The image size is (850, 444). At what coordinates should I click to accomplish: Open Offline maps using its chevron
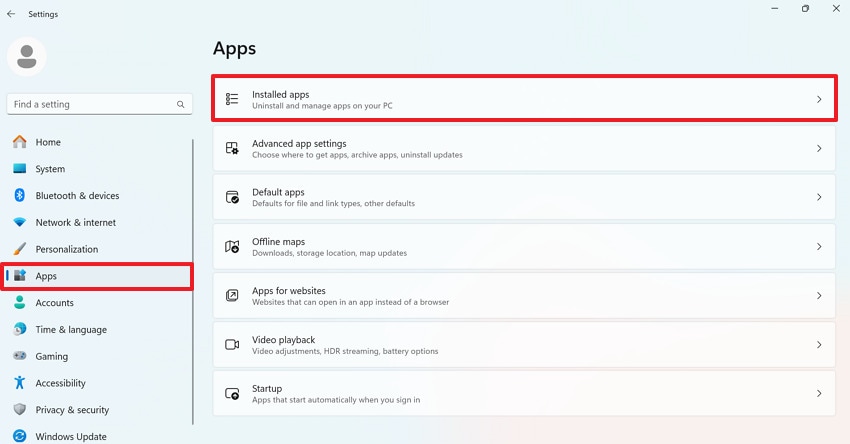tap(819, 247)
